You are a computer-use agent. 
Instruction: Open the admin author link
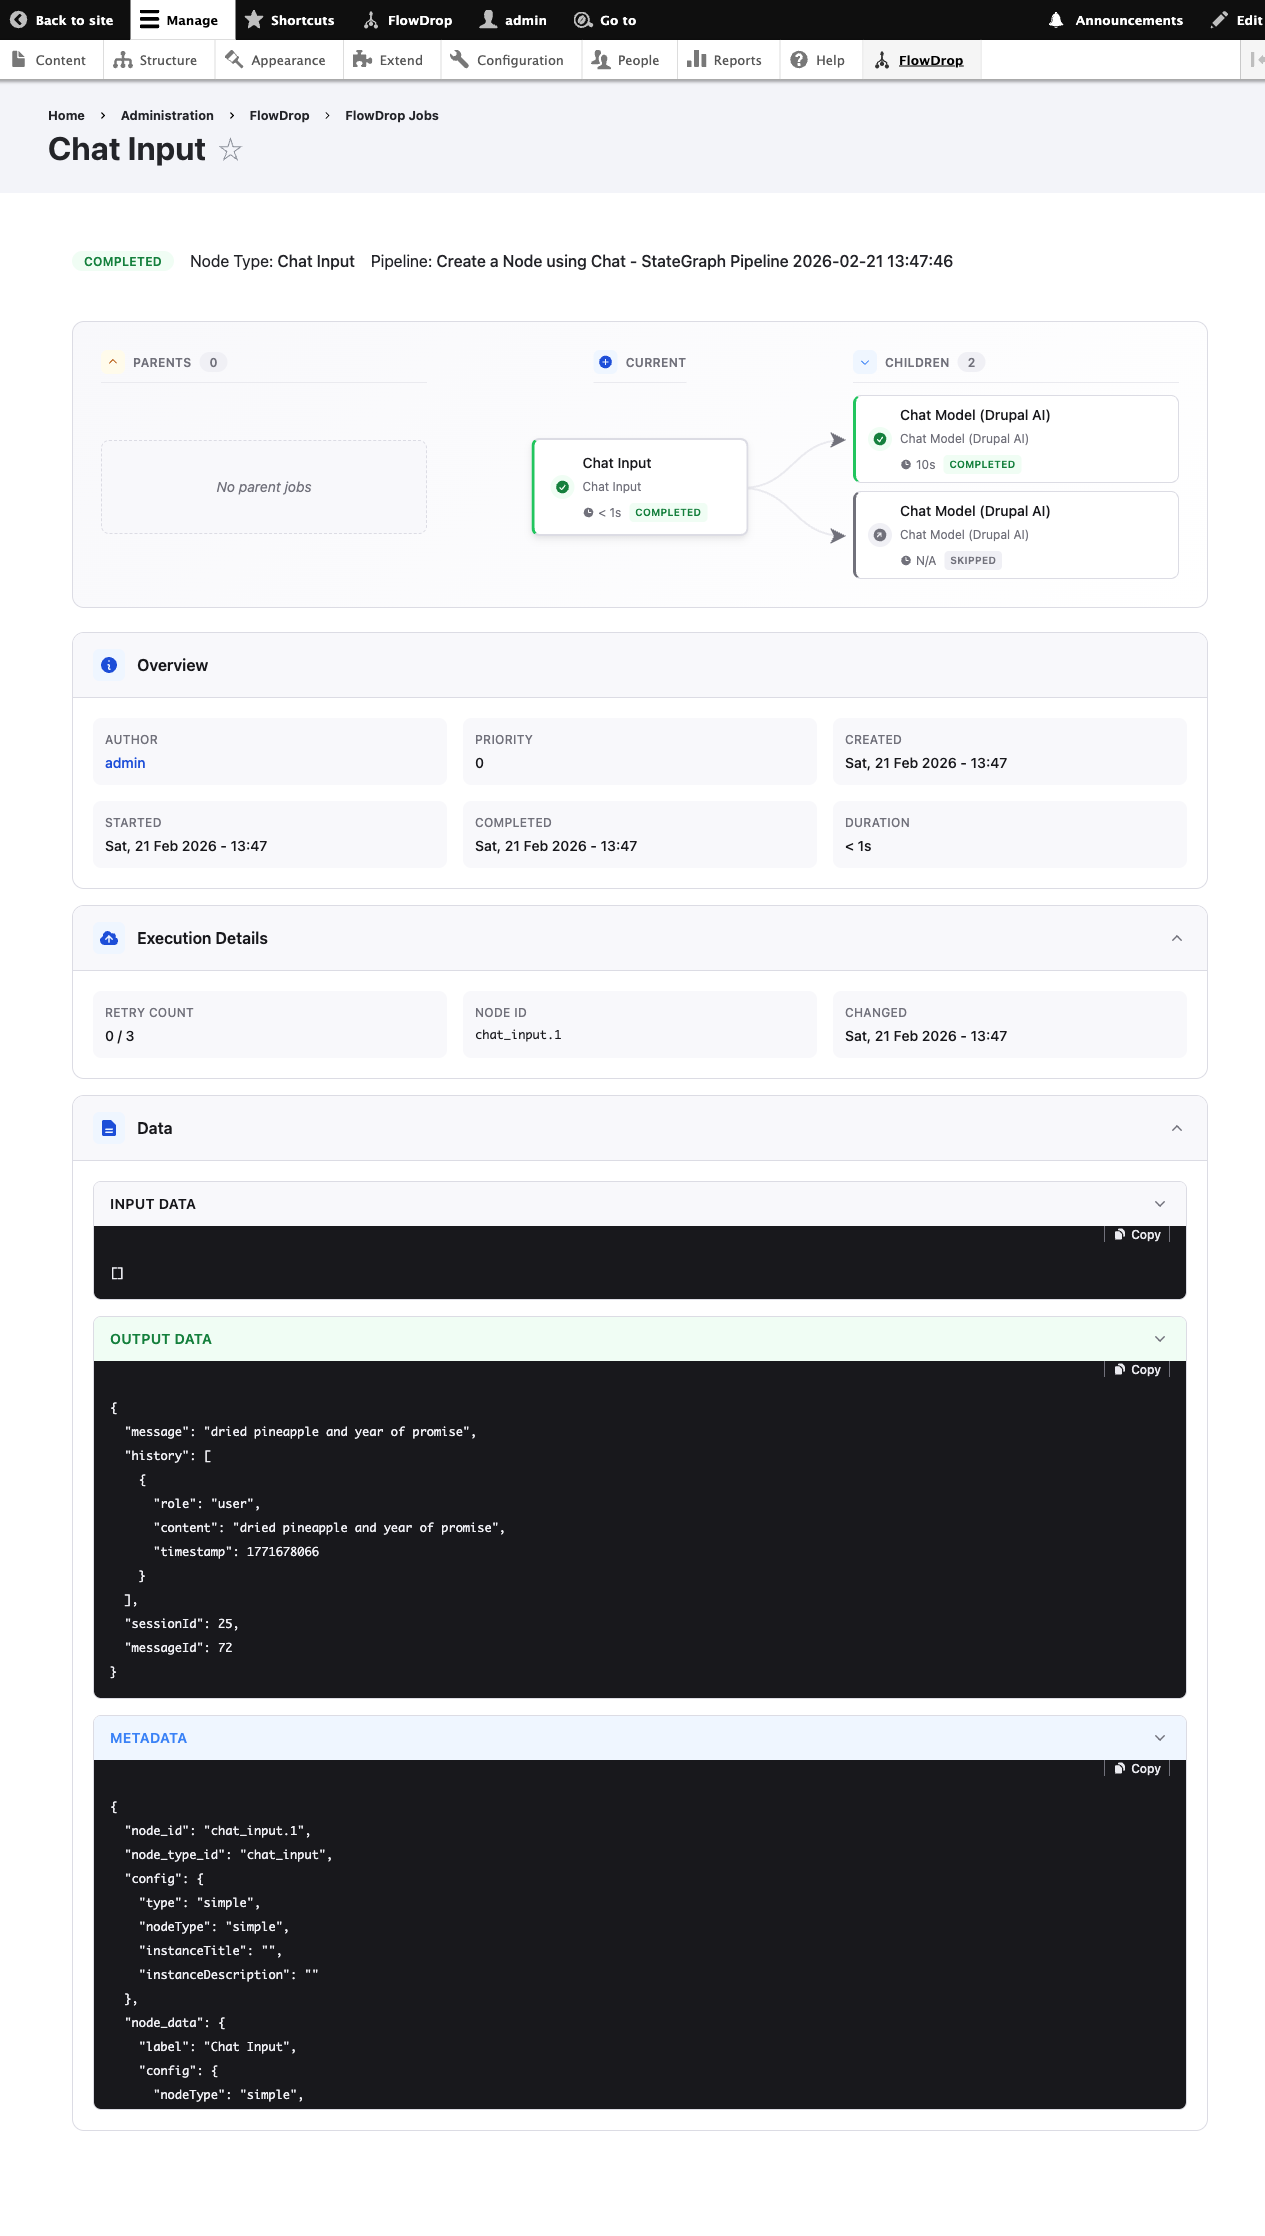(125, 763)
